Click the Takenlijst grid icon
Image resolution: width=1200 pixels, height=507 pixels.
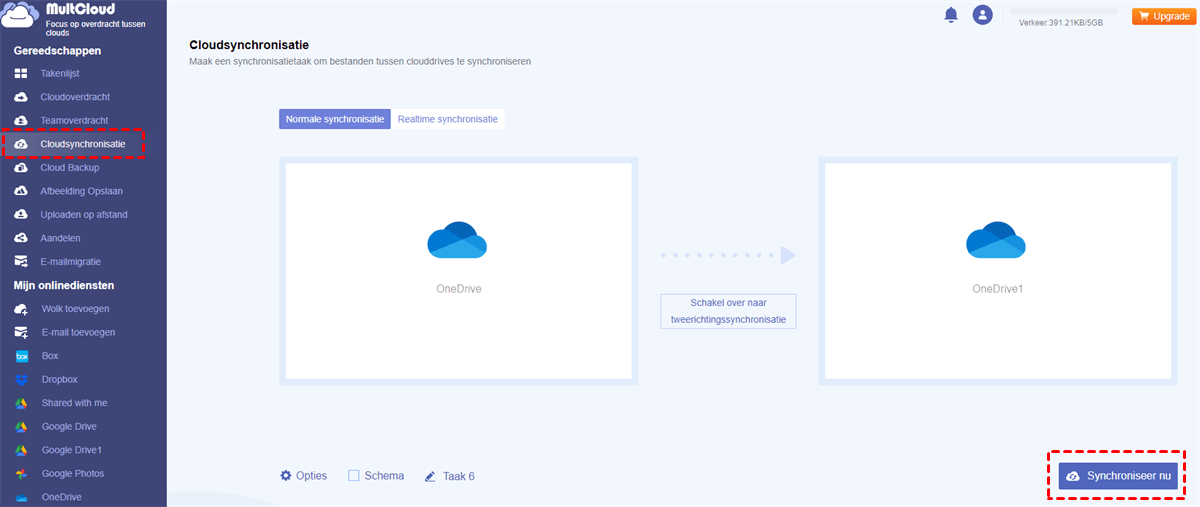click(21, 74)
